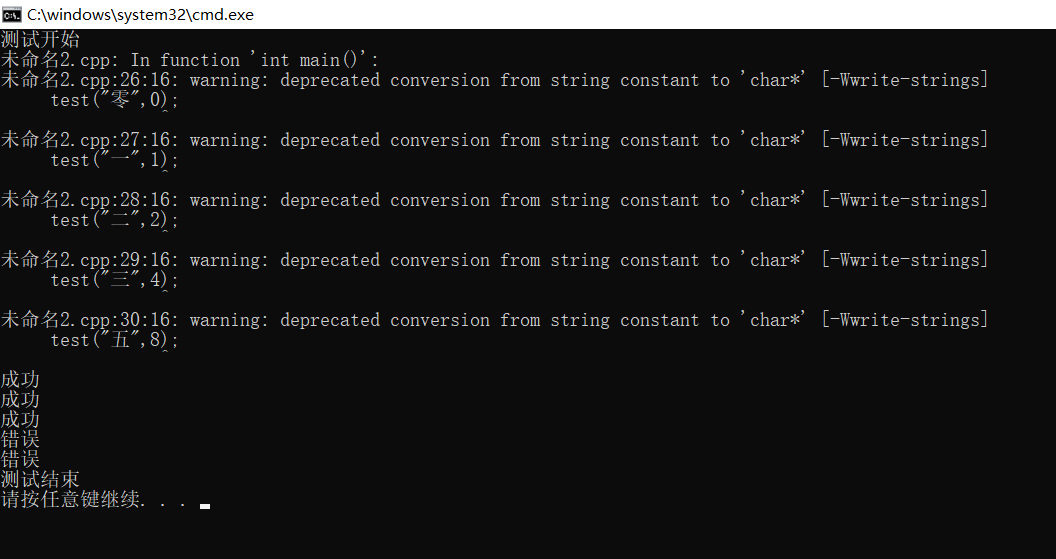Click the warning line for 未命名2.cpp:30:16
The width and height of the screenshot is (1056, 559).
(x=494, y=320)
